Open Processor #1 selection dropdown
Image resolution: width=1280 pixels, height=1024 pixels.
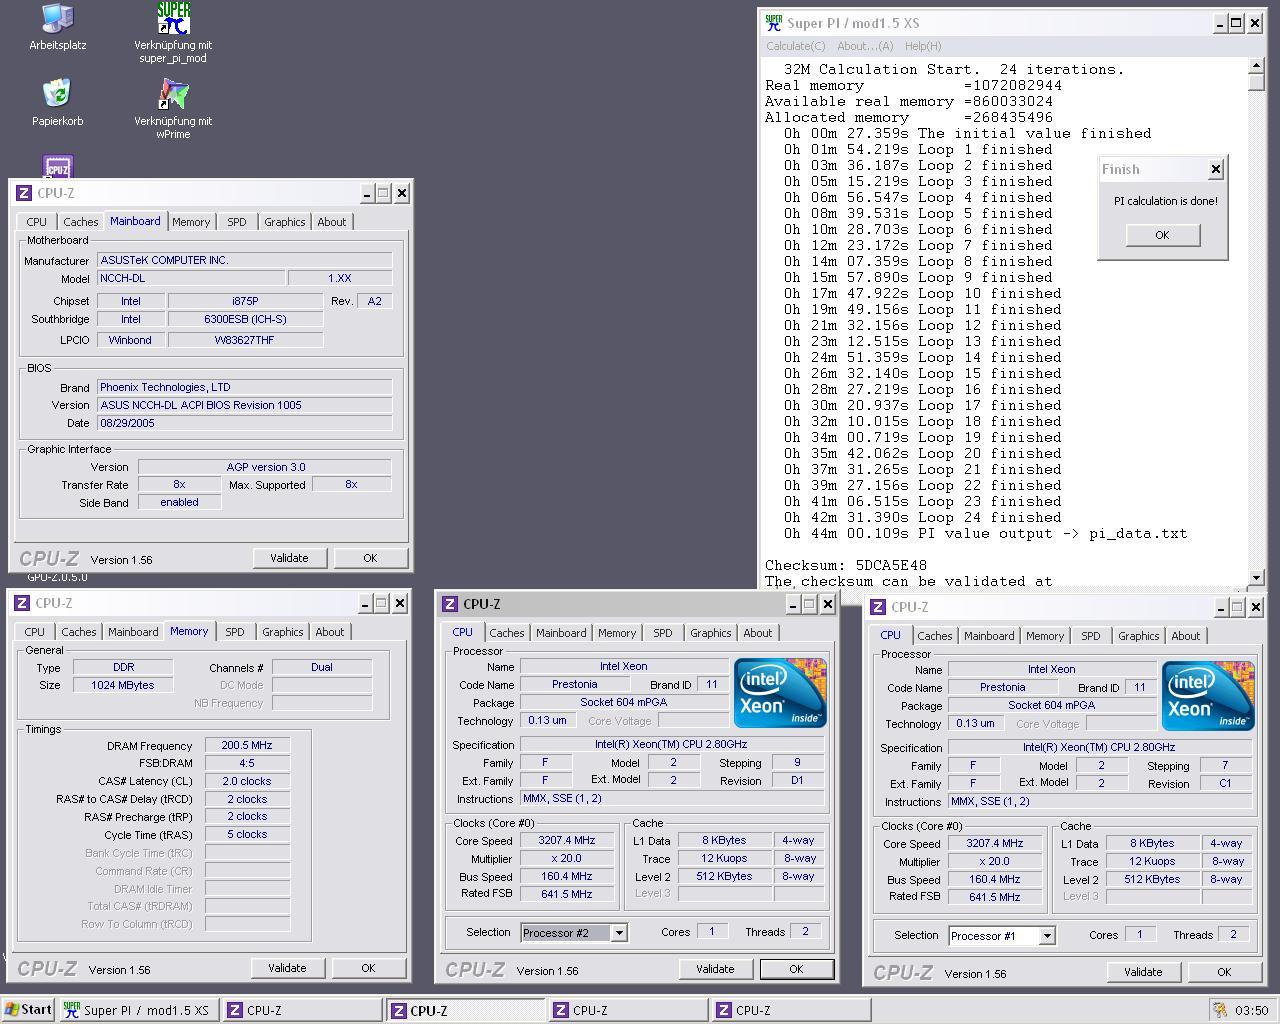point(1047,936)
